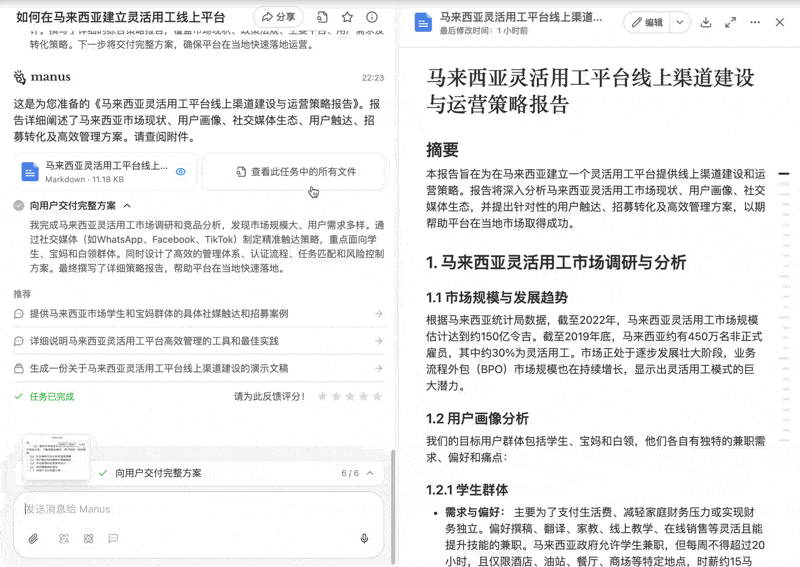The height and width of the screenshot is (567, 800).
Task: Click the 任务已完成 status text
Action: [52, 397]
